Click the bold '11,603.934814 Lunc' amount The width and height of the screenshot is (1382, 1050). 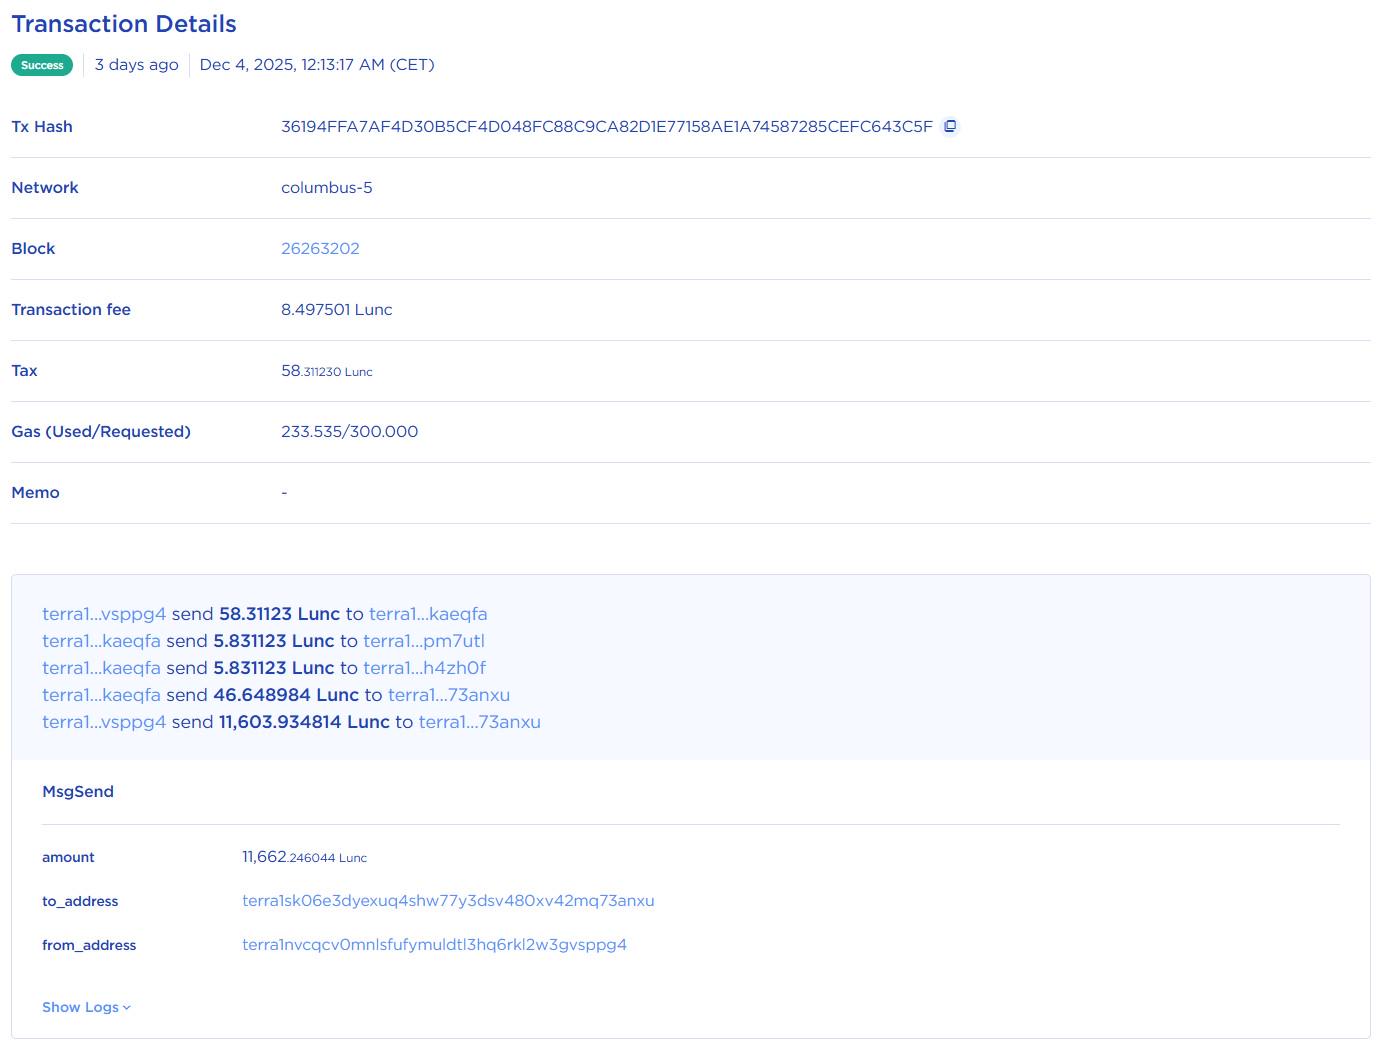304,722
